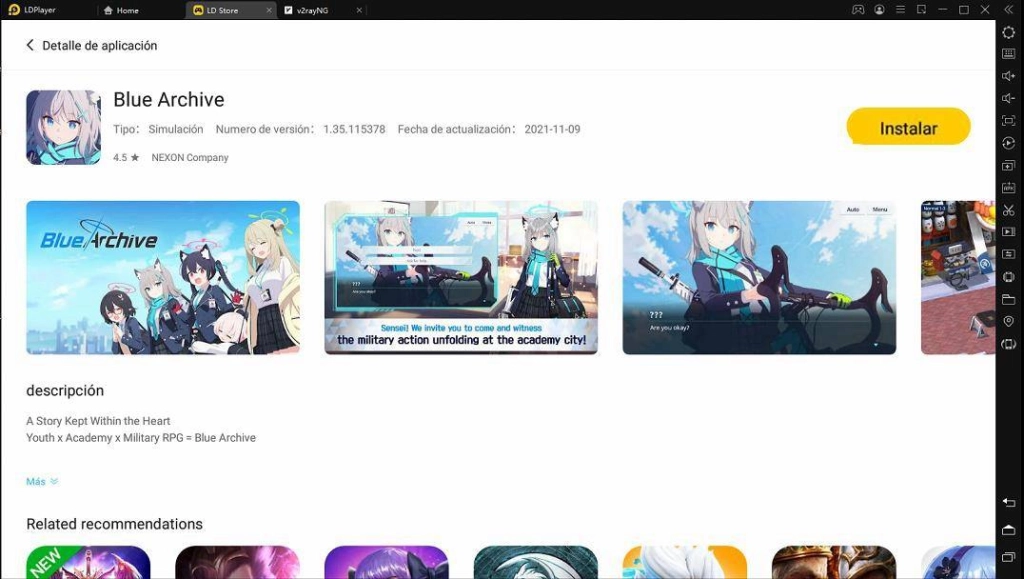Open the dark red character recommended app
This screenshot has height=579, width=1024.
[237, 562]
